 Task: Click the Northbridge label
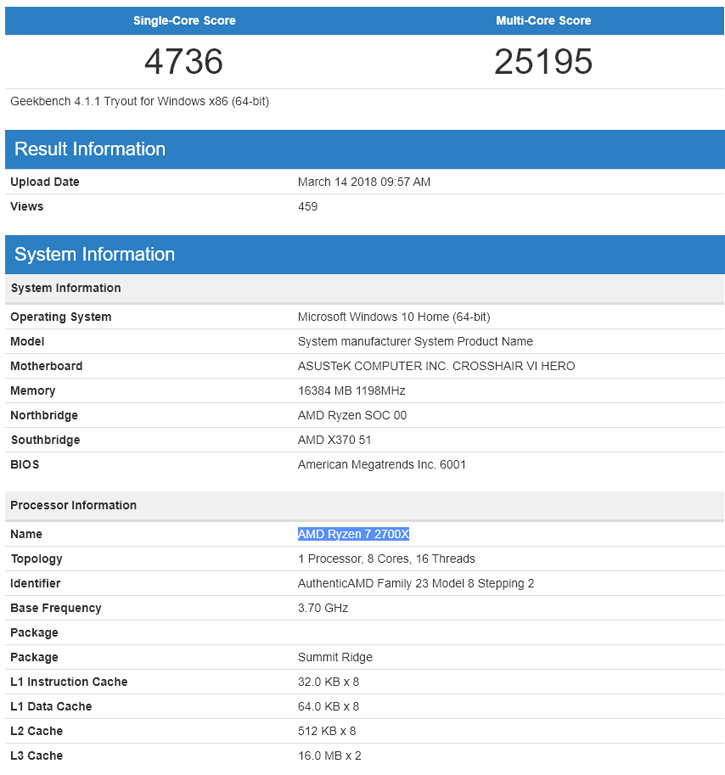[x=44, y=416]
